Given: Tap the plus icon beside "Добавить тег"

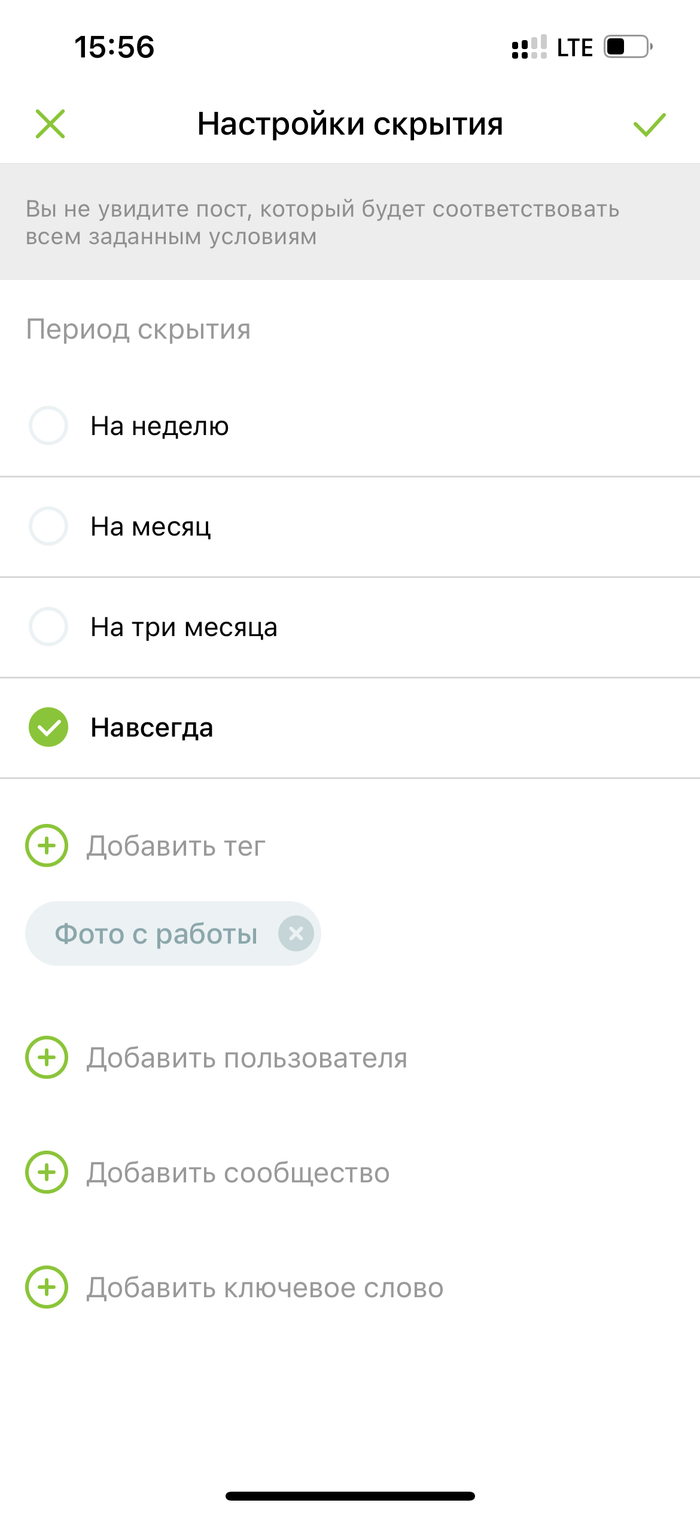Looking at the screenshot, I should pyautogui.click(x=46, y=846).
